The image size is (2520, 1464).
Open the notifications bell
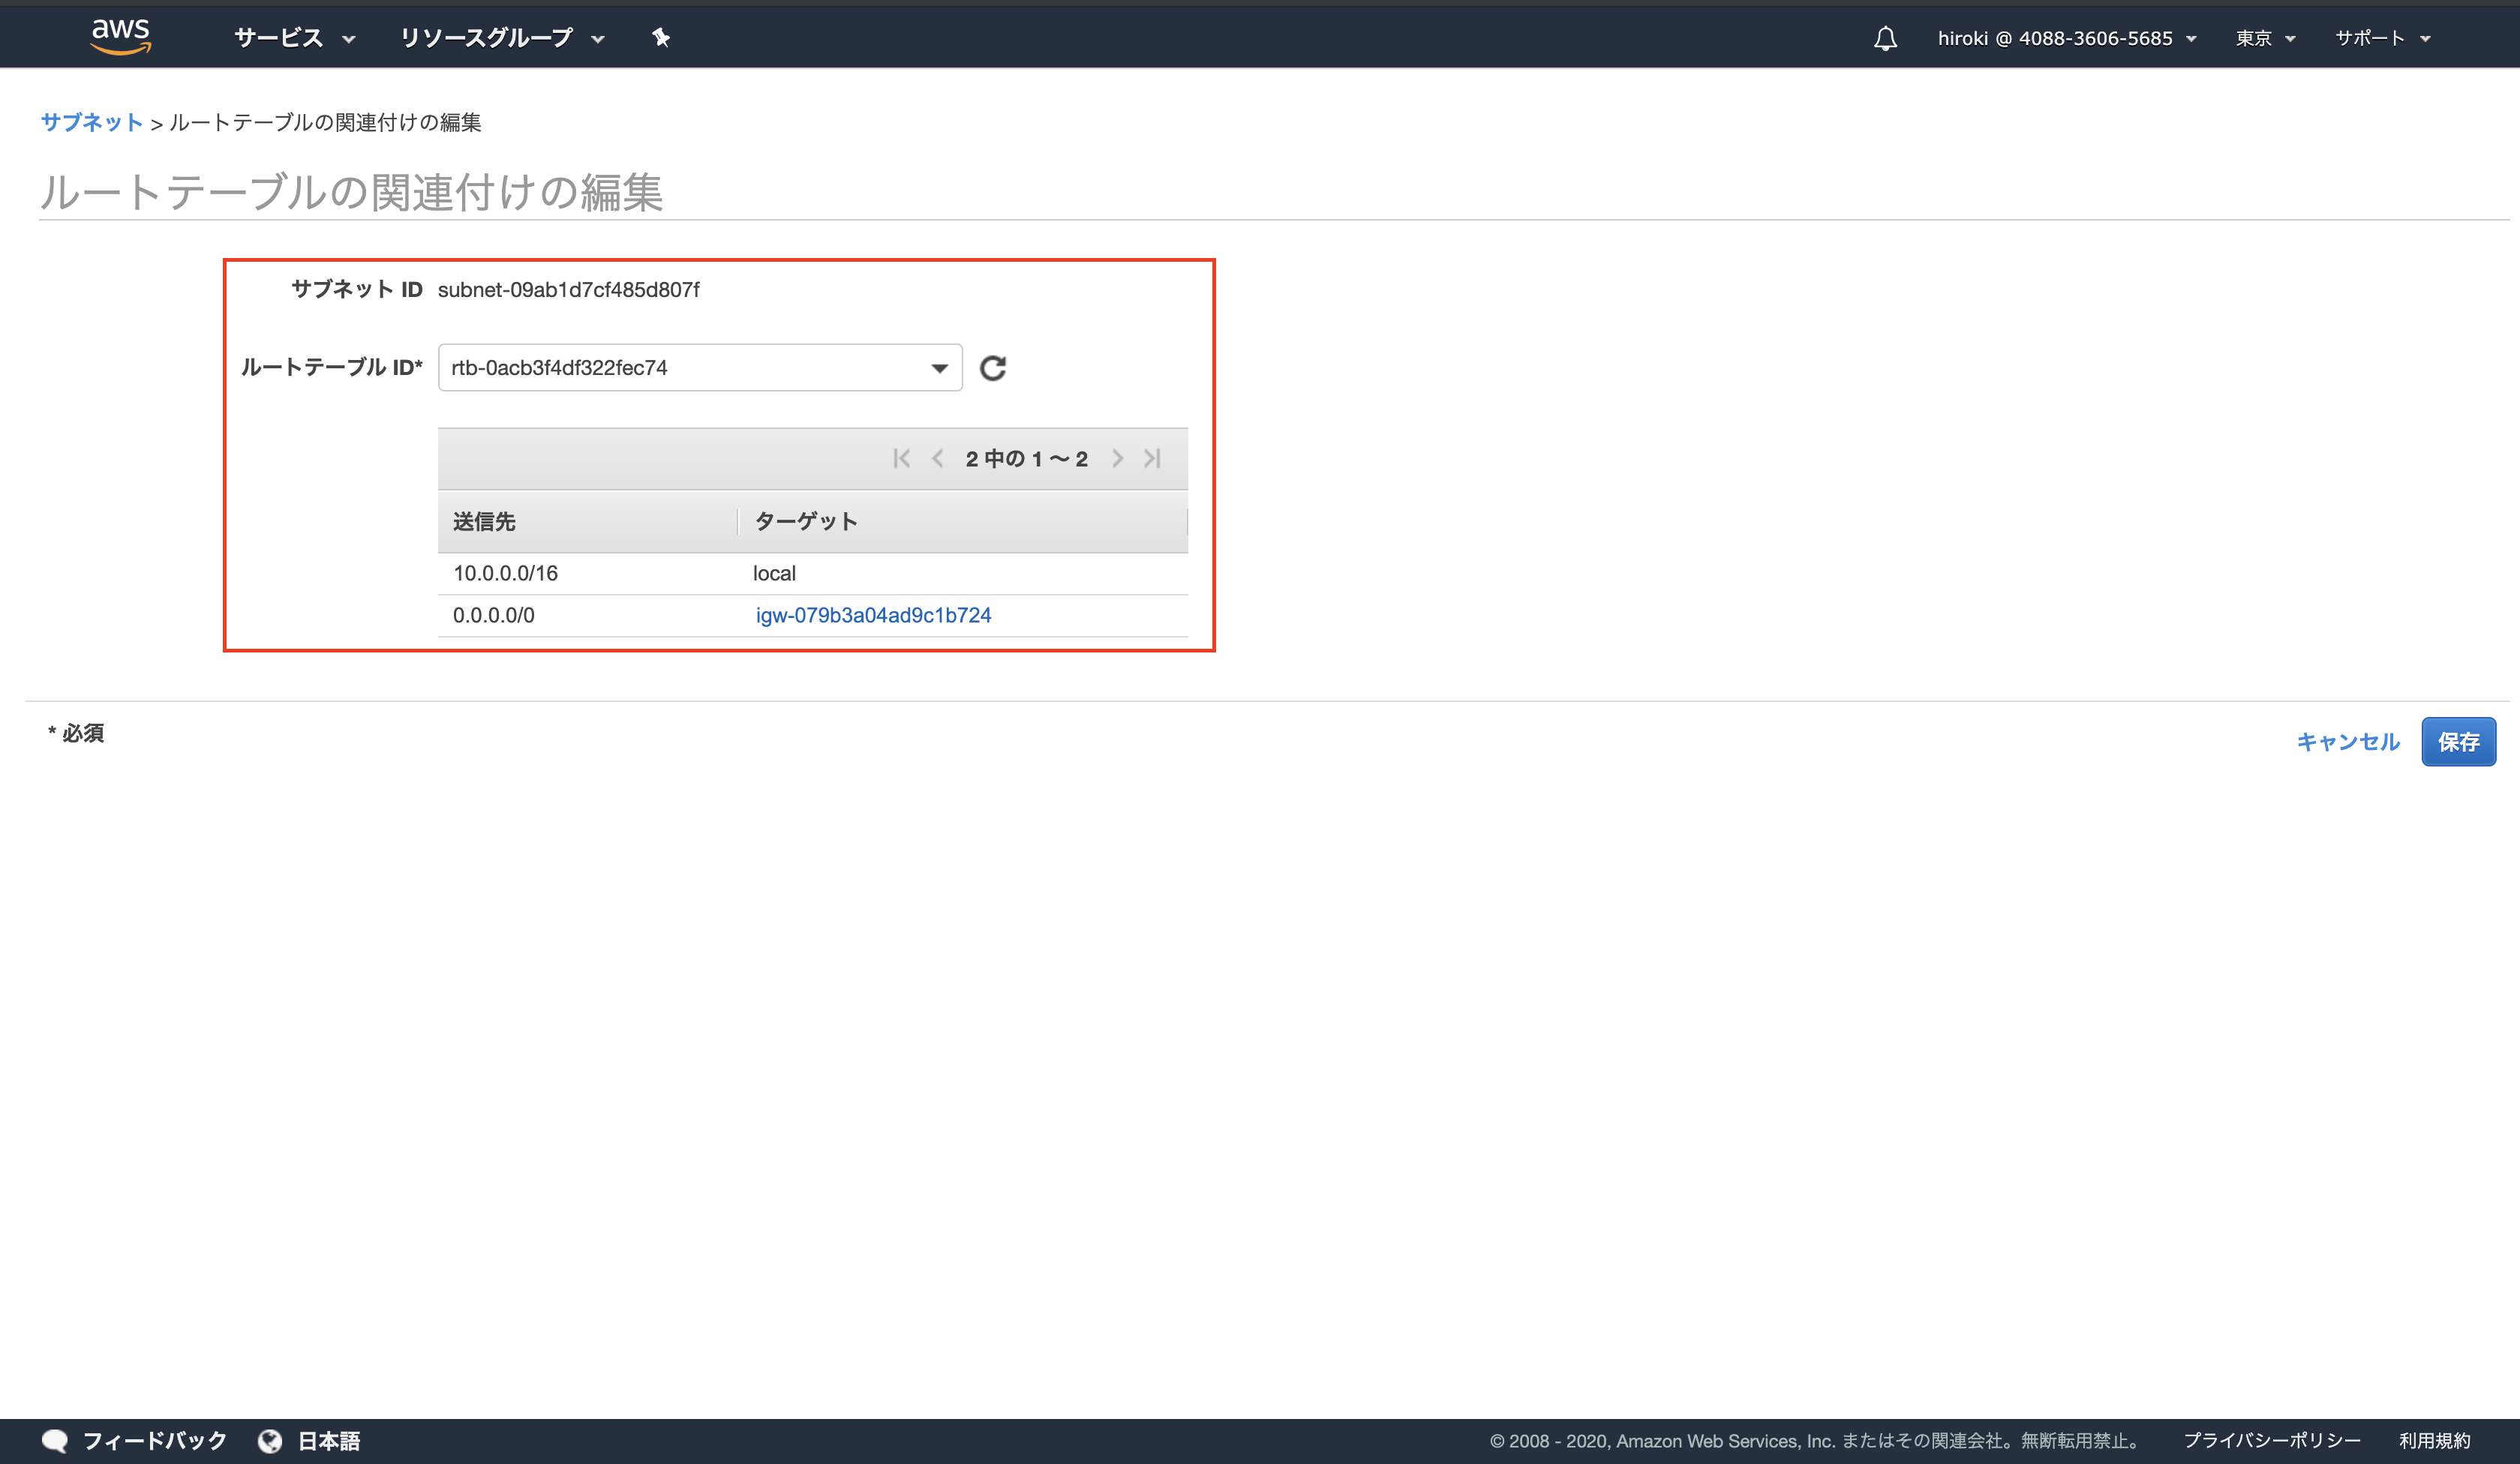click(x=1886, y=37)
